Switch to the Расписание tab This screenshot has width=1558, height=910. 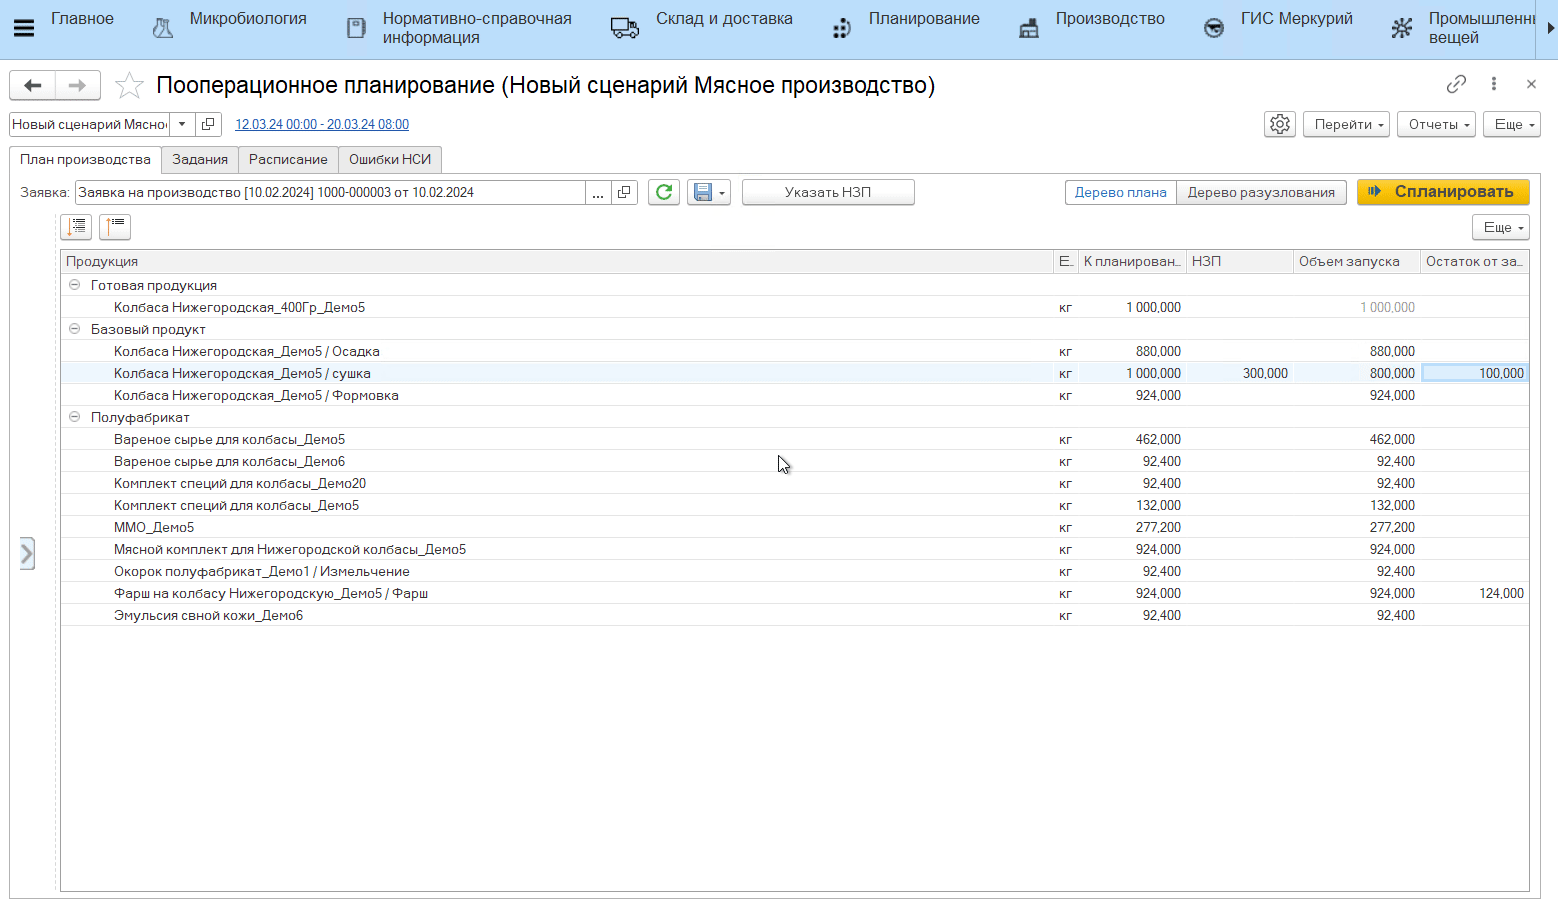click(288, 159)
